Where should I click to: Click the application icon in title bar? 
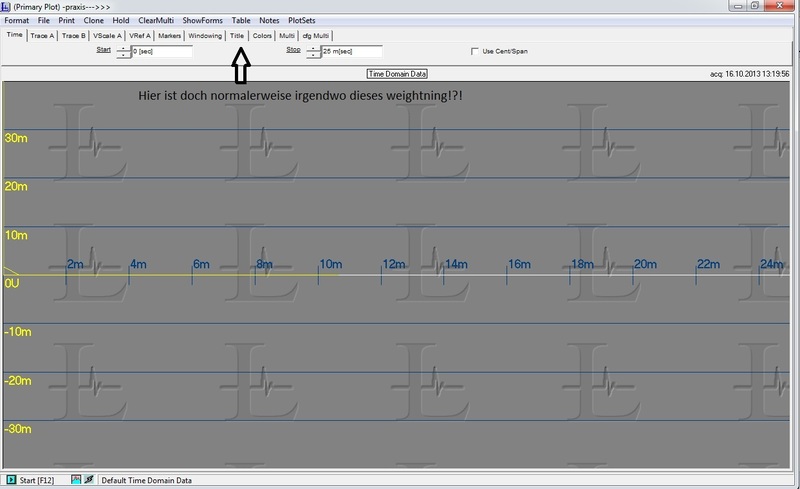click(7, 6)
